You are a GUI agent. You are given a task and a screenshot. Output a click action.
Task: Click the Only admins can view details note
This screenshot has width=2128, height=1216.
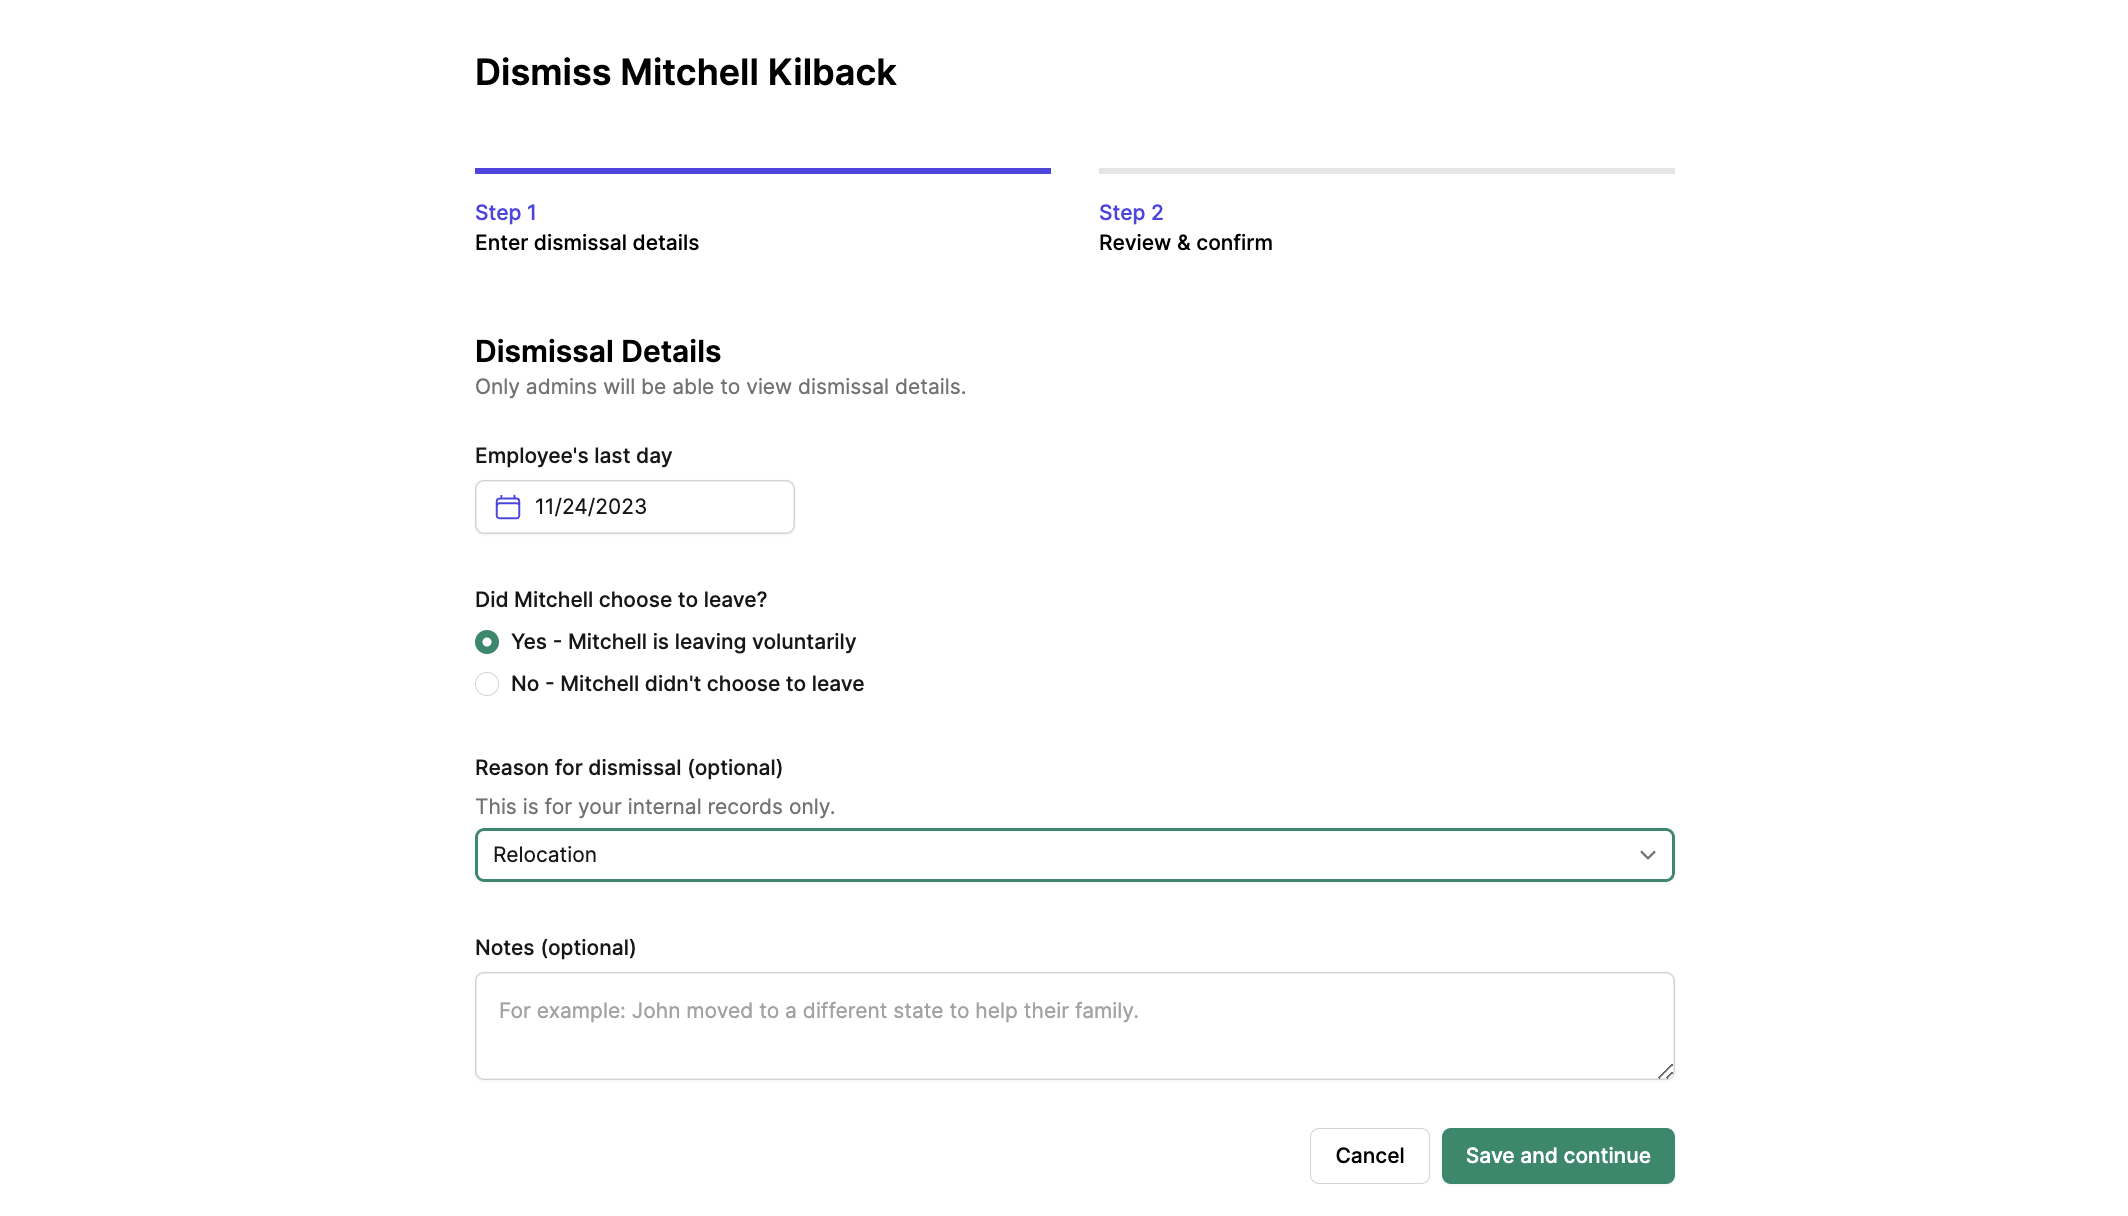click(x=720, y=387)
